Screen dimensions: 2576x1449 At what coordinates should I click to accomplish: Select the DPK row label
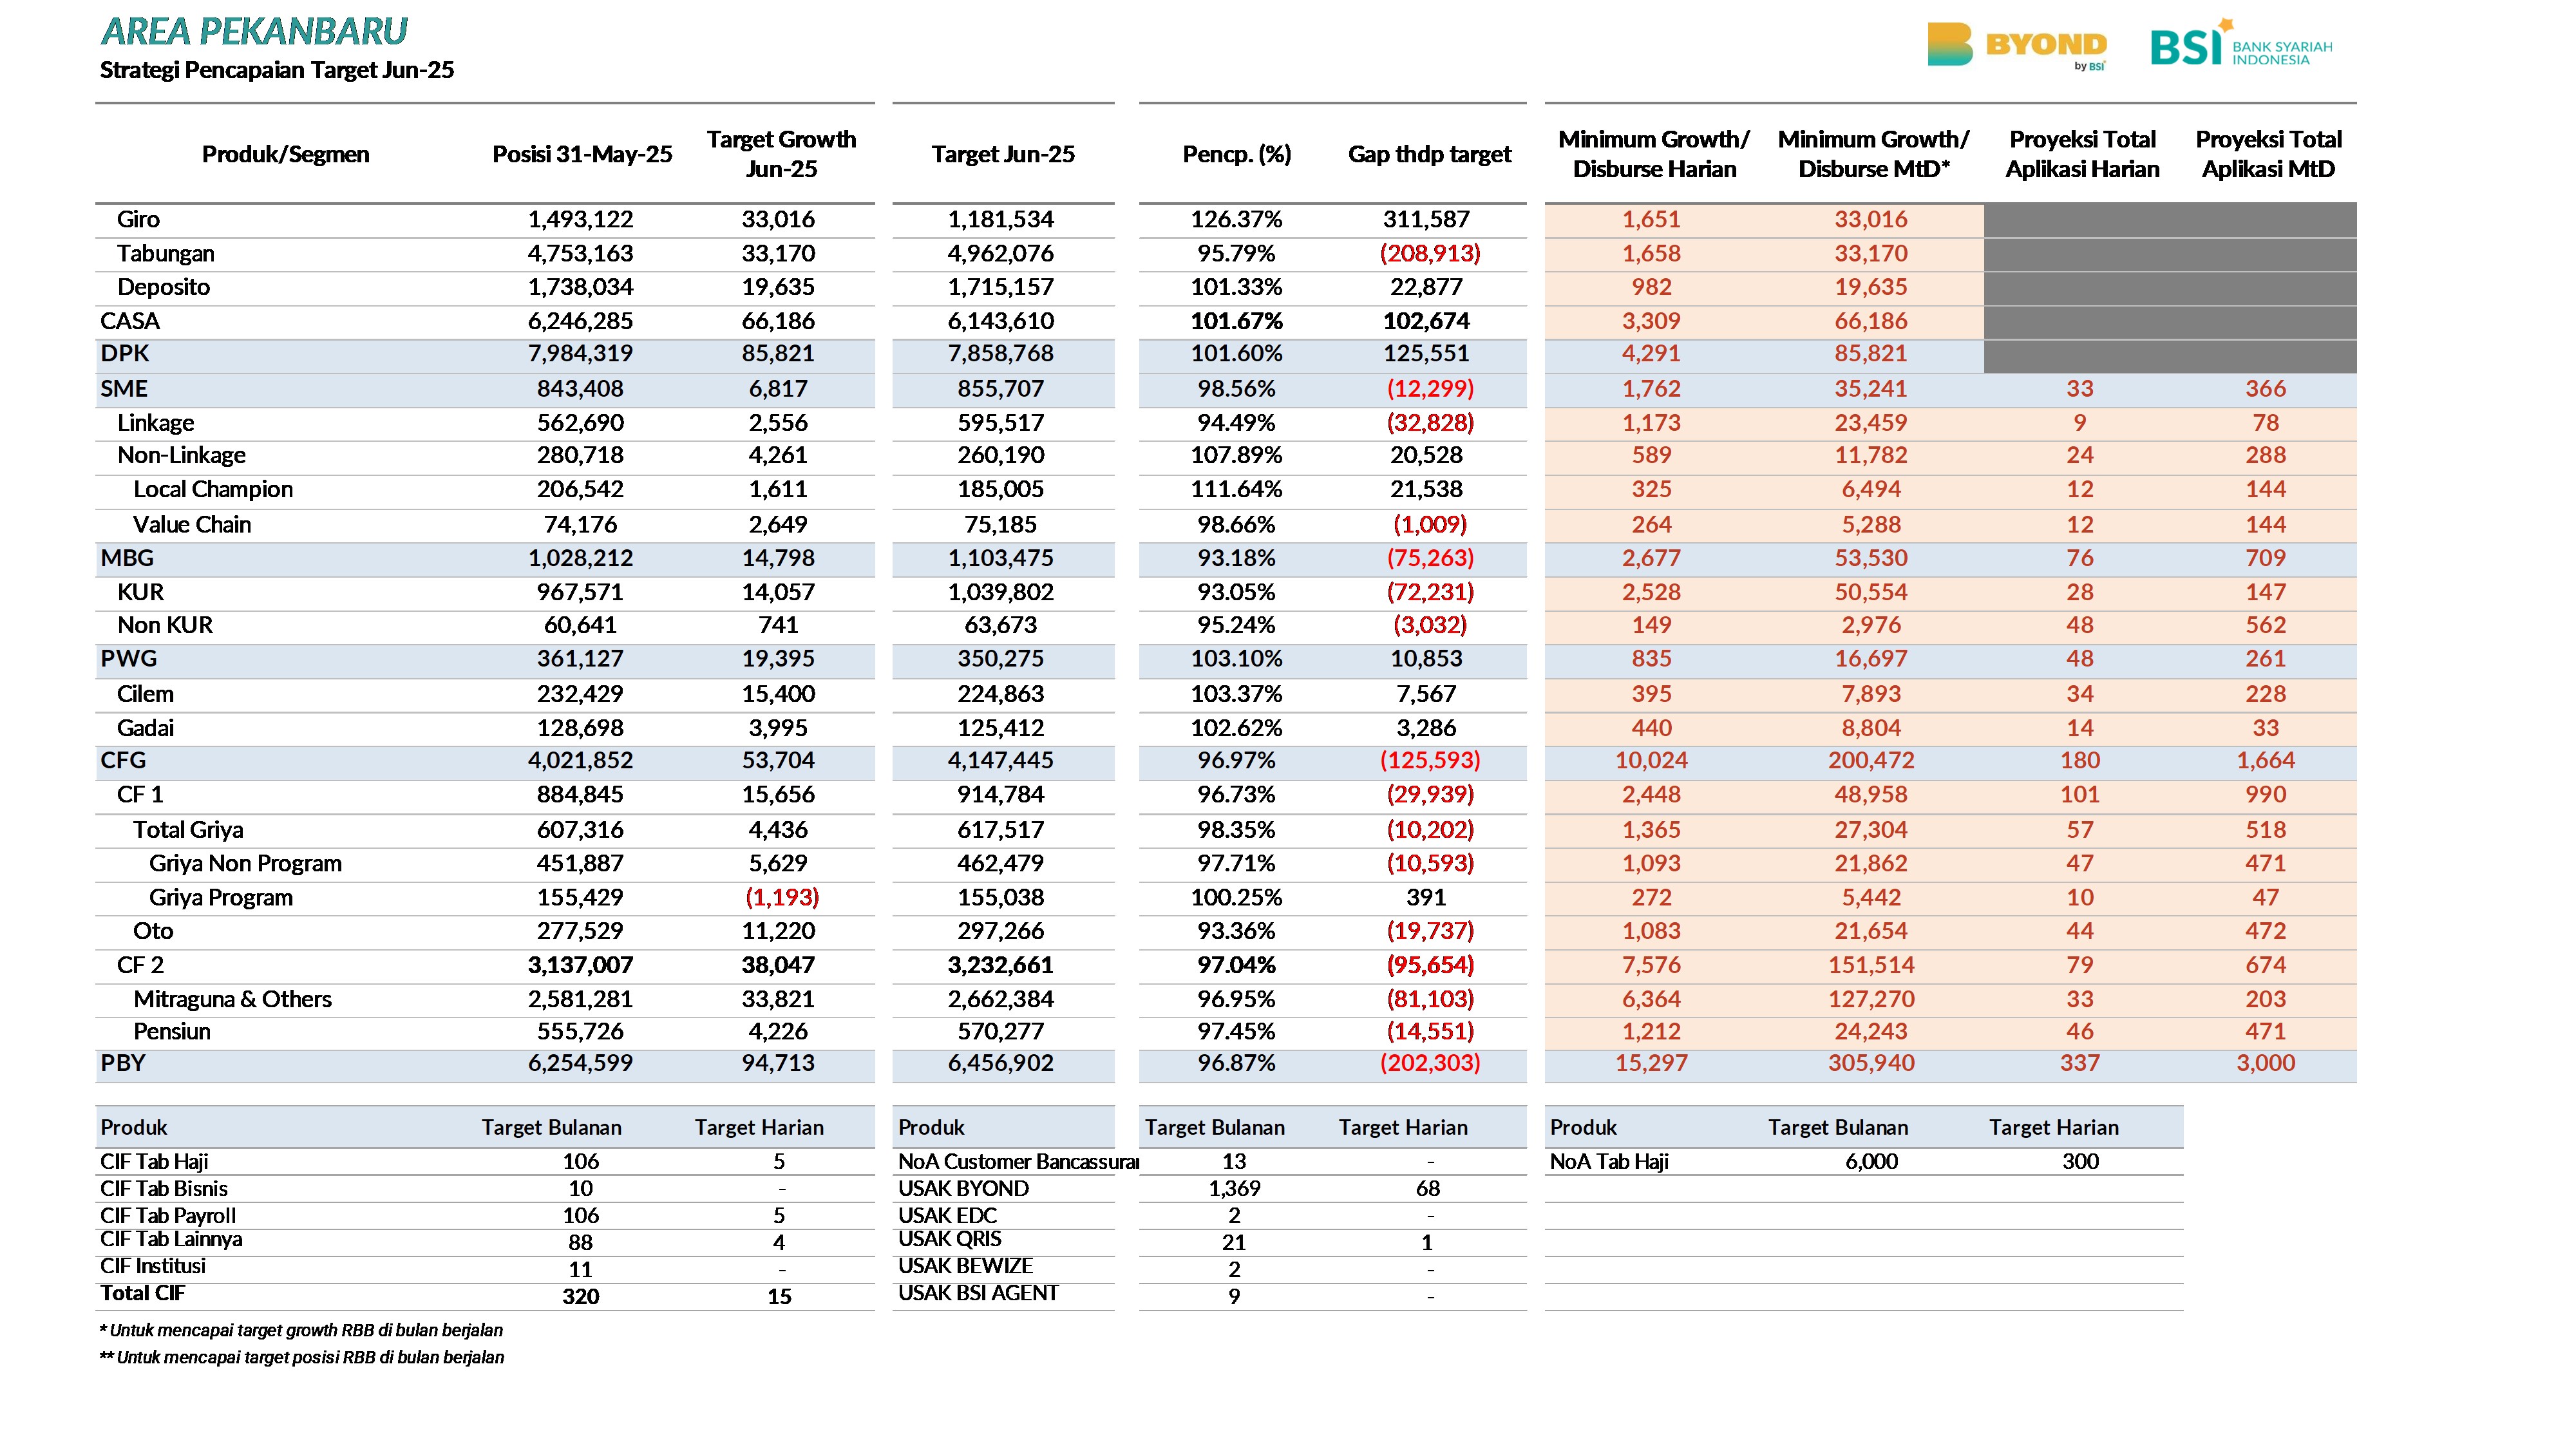click(125, 353)
